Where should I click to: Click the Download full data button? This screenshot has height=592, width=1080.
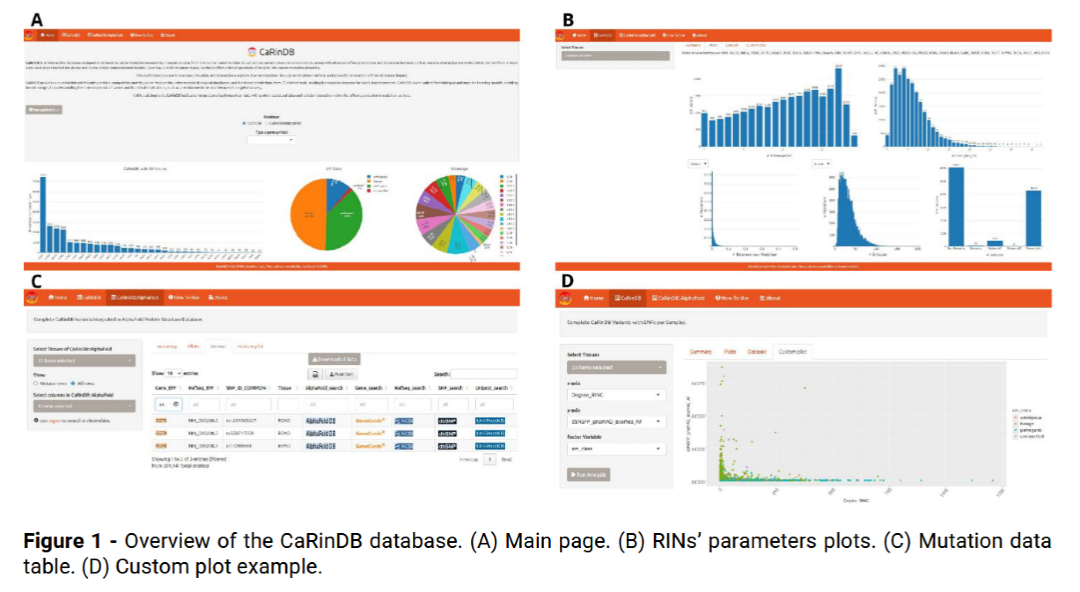coord(333,358)
